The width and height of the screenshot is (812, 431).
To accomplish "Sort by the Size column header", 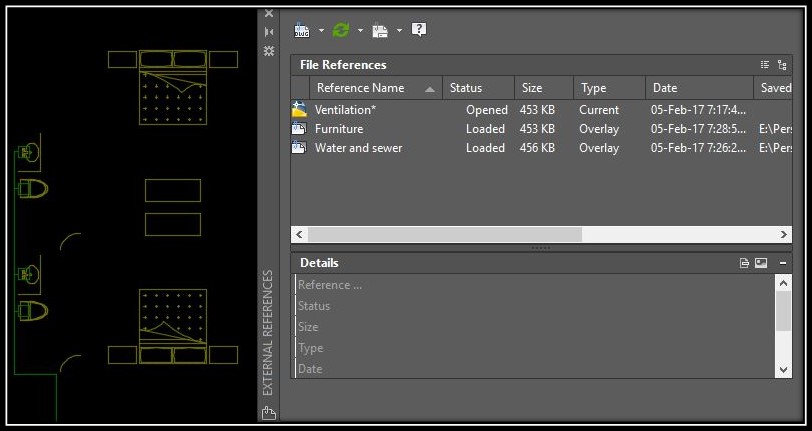I will pyautogui.click(x=544, y=88).
